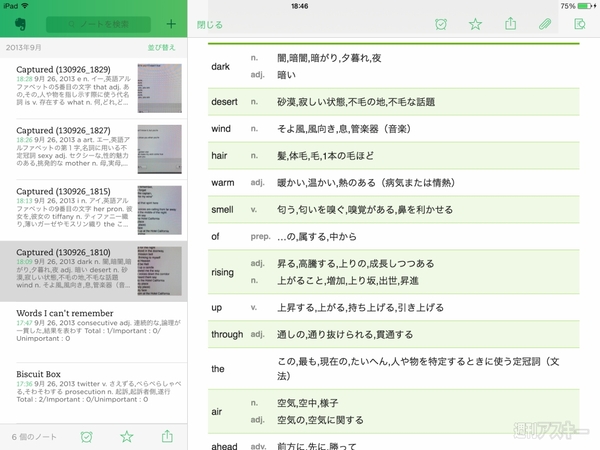Tap the word 'warm' in the table
Viewport: 600px width, 450px height.
(223, 183)
